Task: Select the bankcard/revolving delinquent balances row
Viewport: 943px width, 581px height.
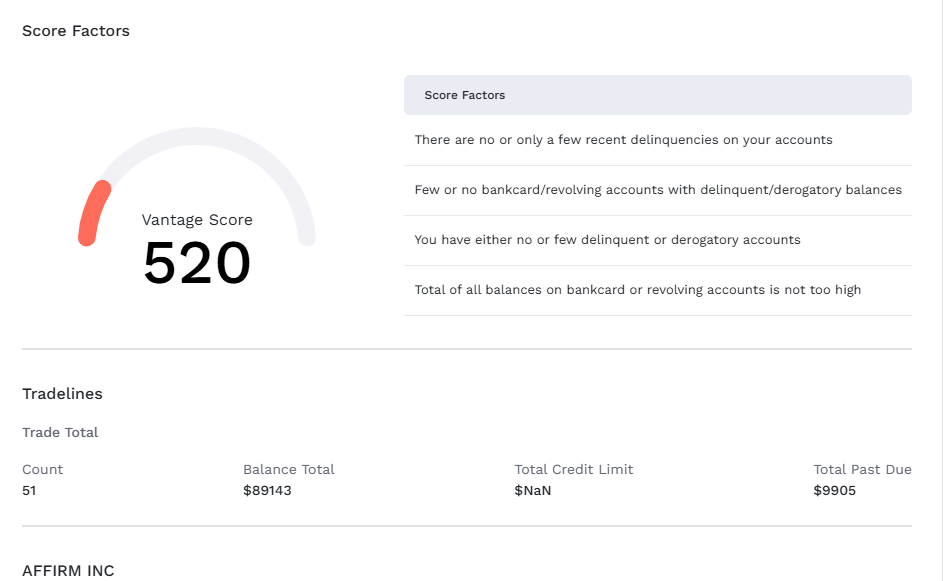Action: point(658,190)
